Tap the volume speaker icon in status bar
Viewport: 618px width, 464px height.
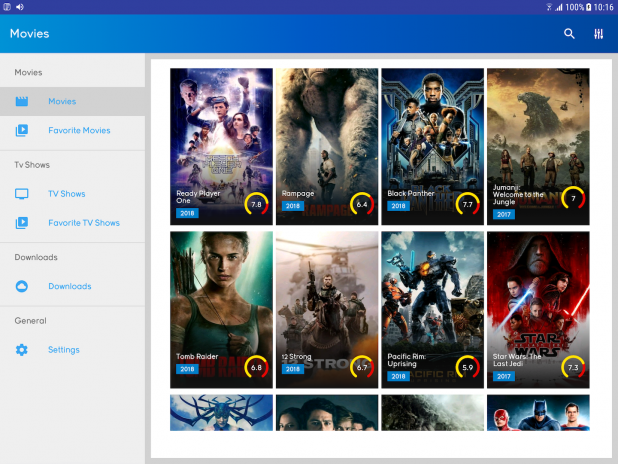click(x=20, y=7)
